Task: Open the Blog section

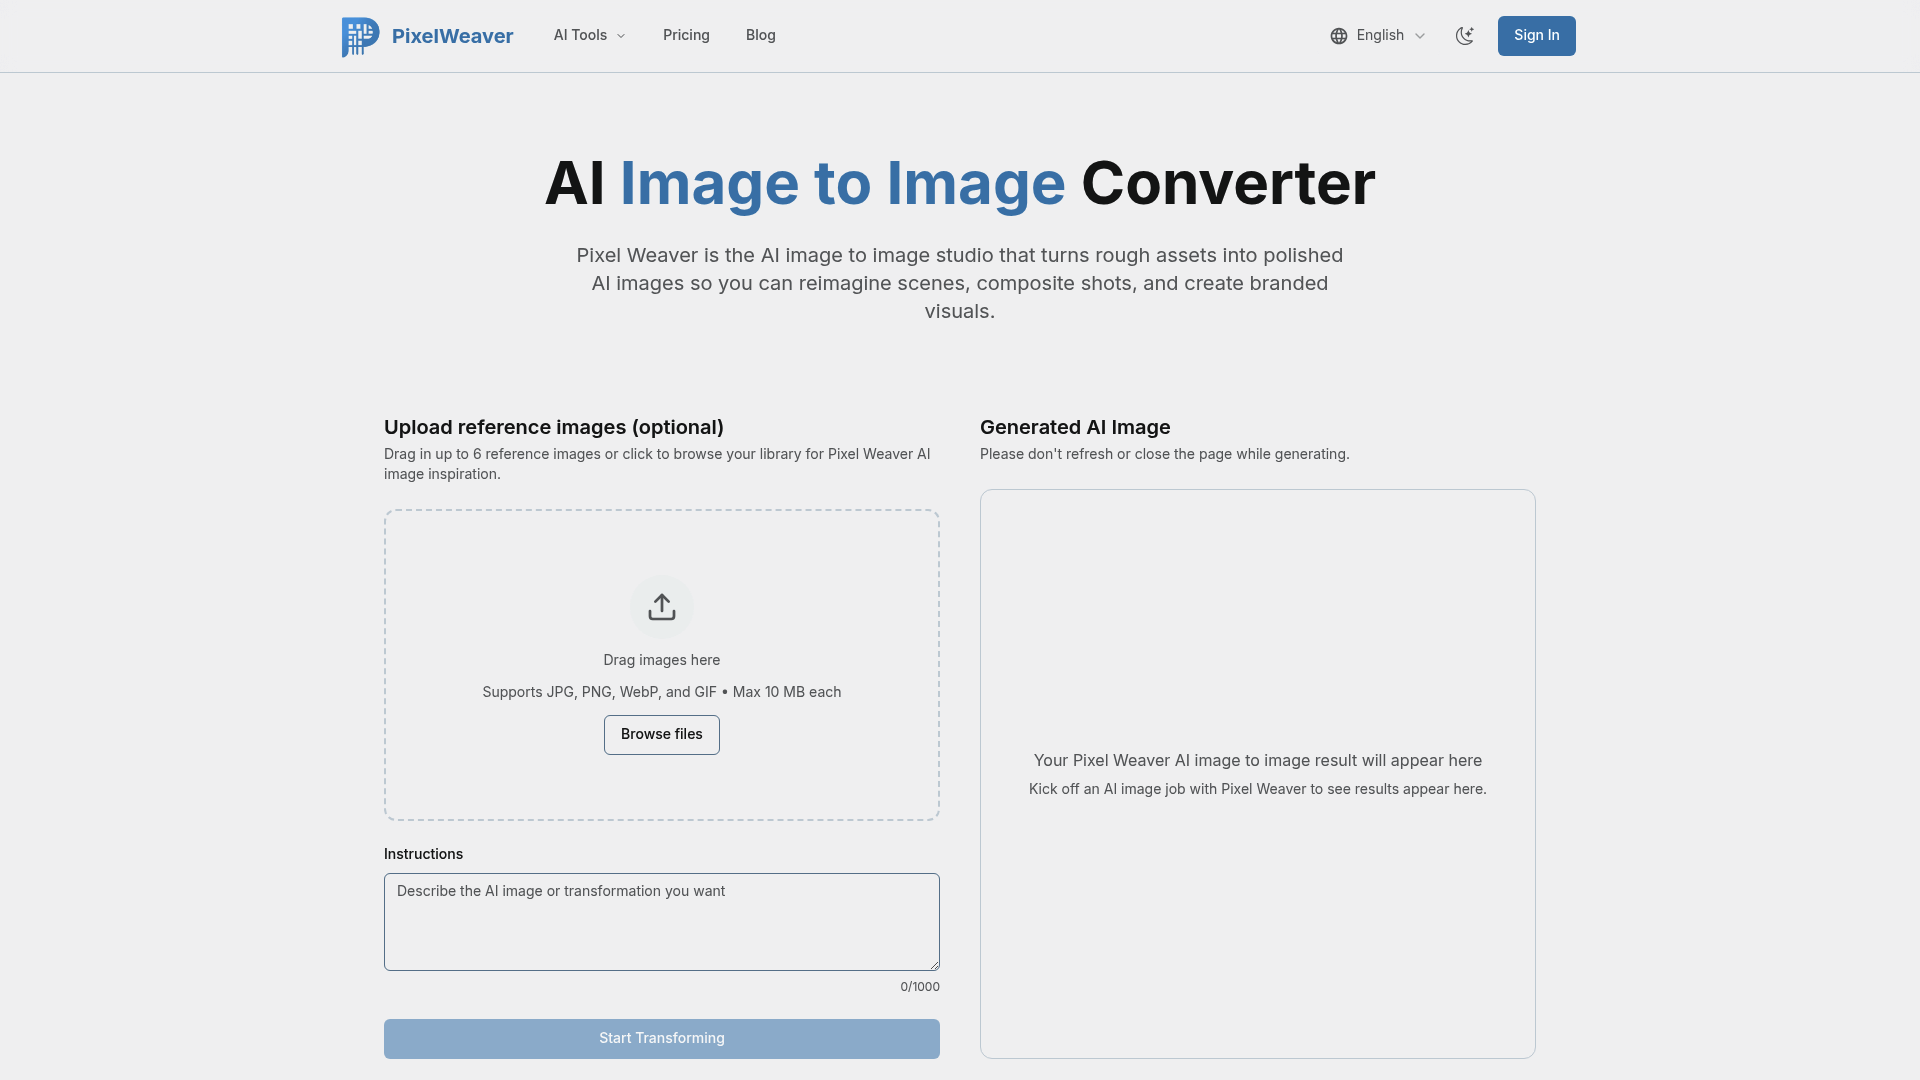Action: [x=760, y=35]
